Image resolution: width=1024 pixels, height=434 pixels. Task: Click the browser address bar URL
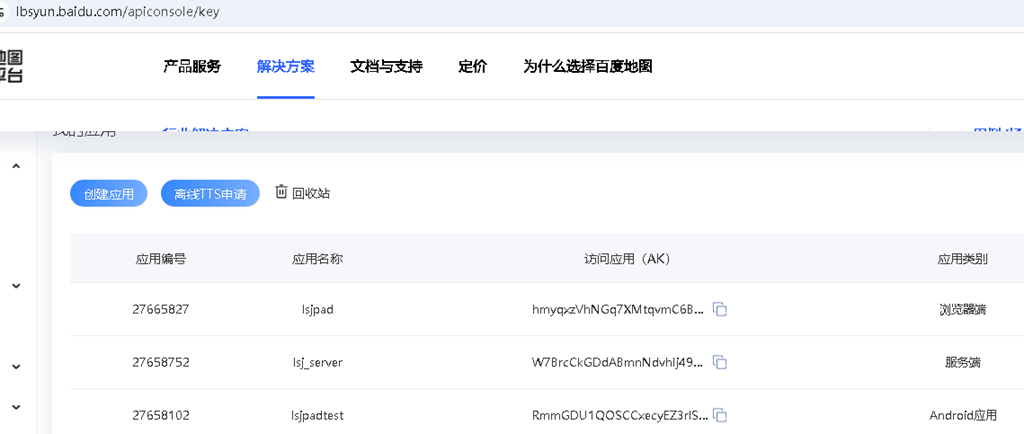click(x=118, y=12)
